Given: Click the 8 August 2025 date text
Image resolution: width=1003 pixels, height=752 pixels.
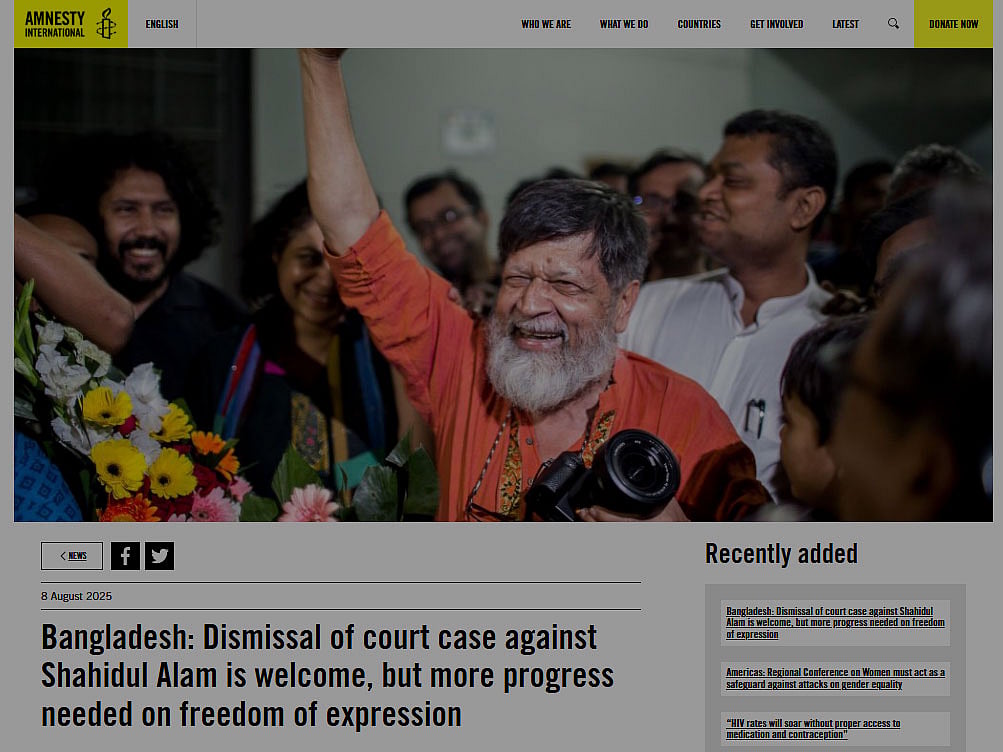Looking at the screenshot, I should [76, 596].
